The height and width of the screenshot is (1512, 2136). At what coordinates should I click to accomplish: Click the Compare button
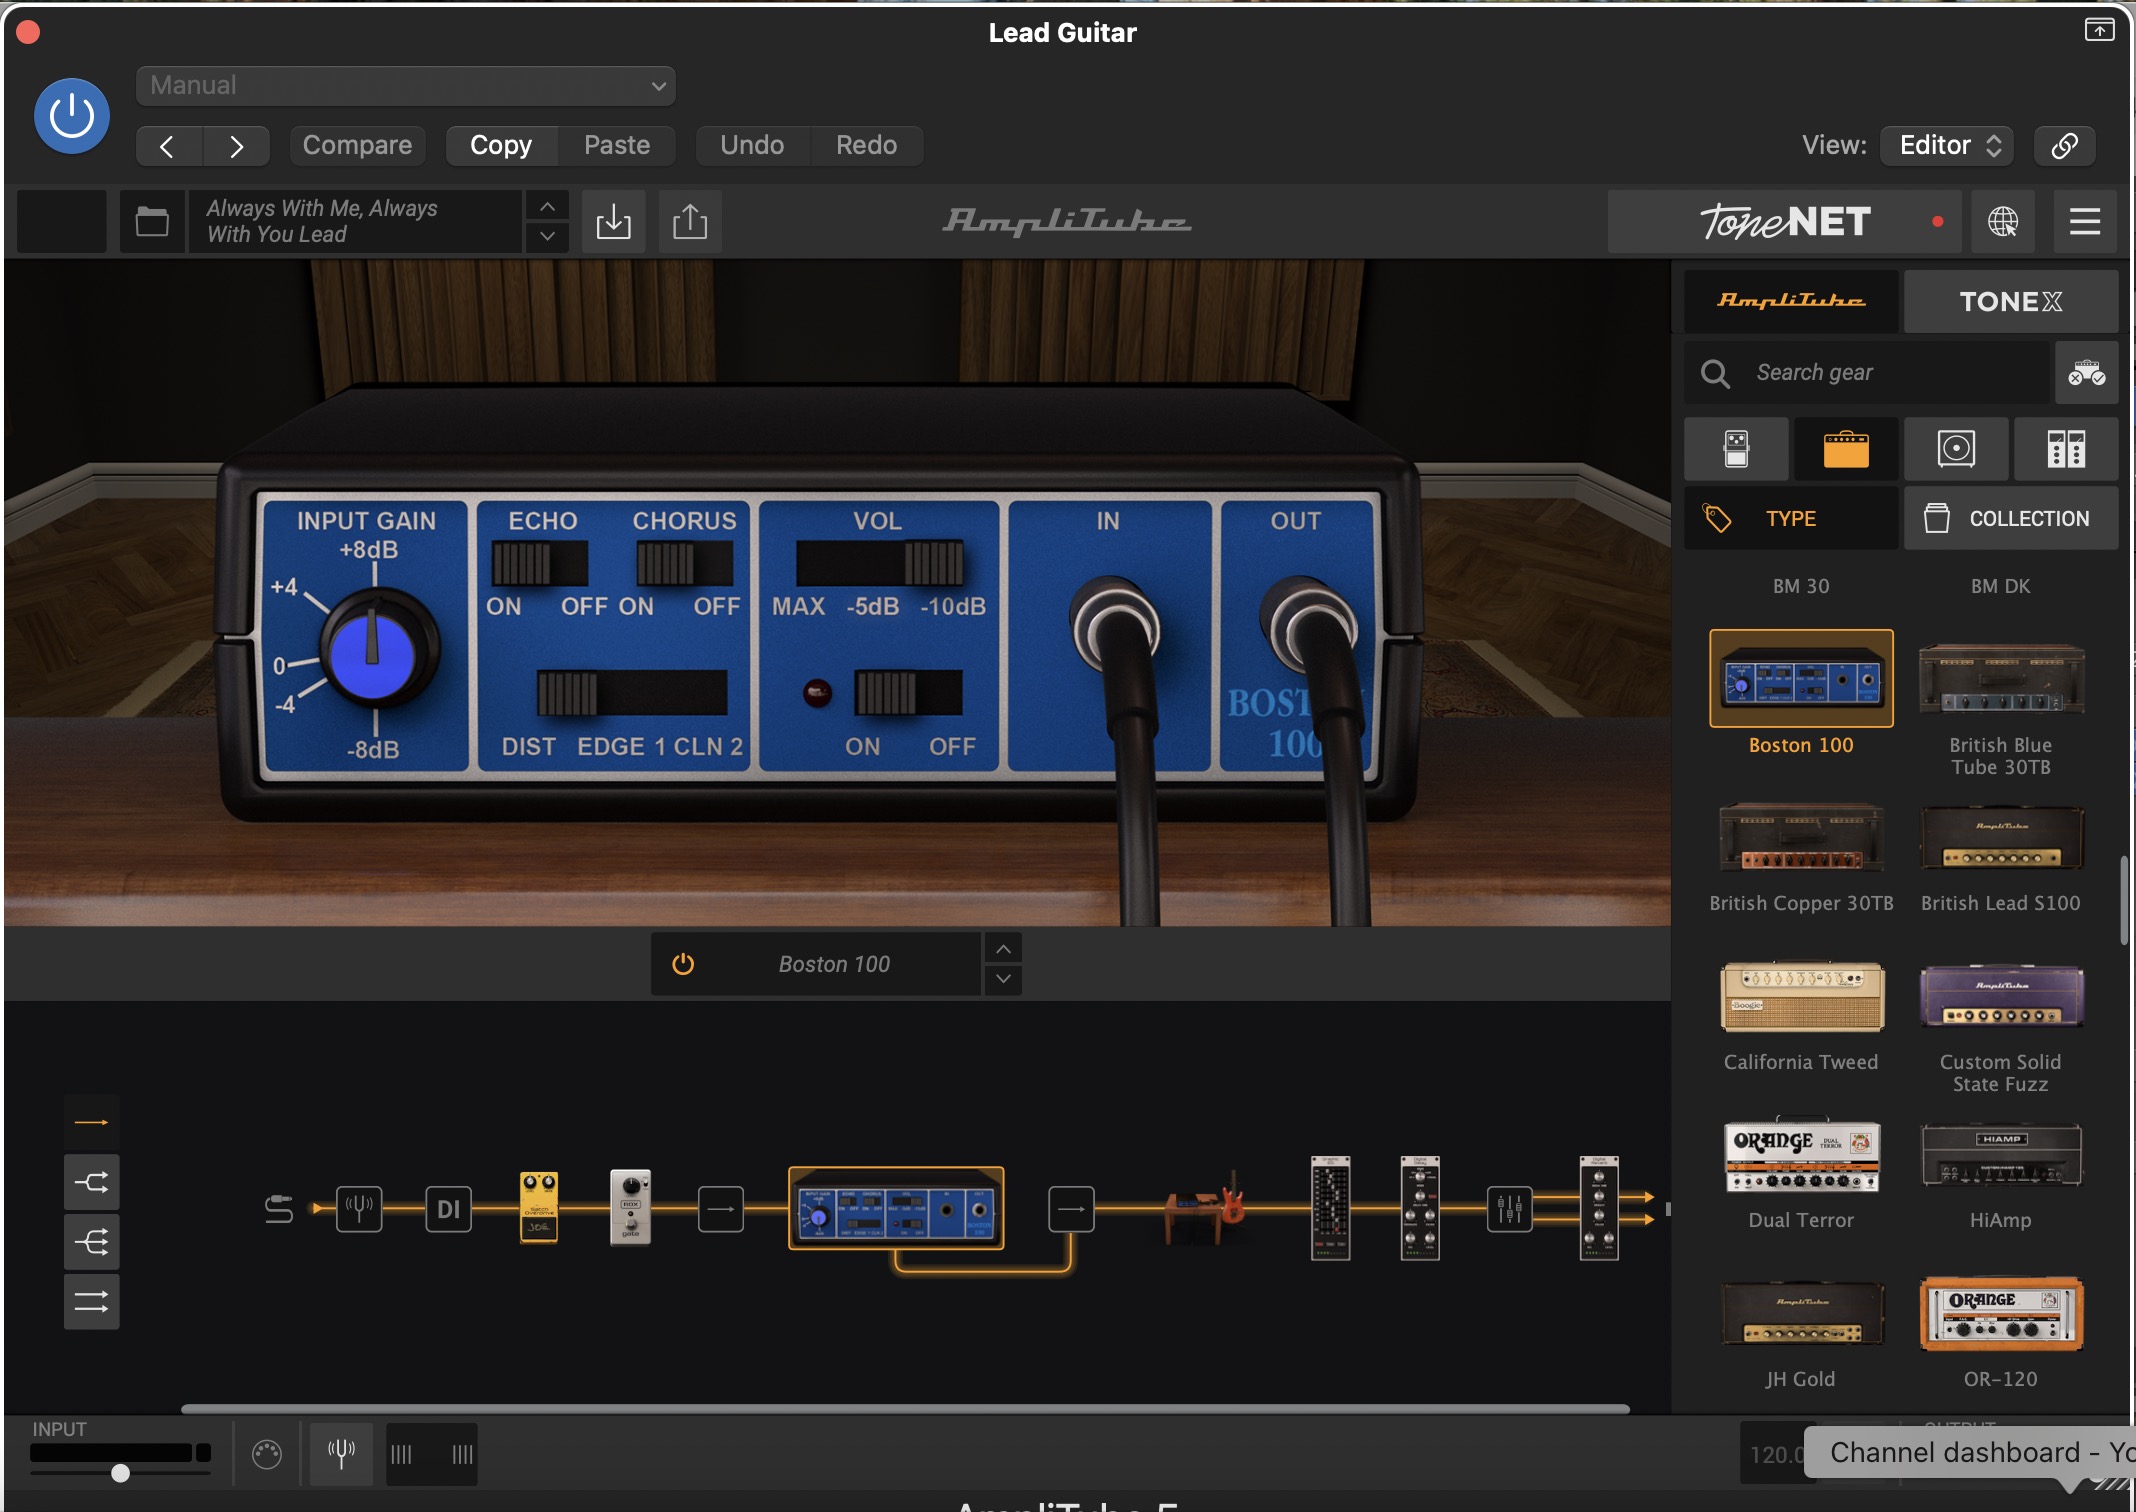point(357,146)
